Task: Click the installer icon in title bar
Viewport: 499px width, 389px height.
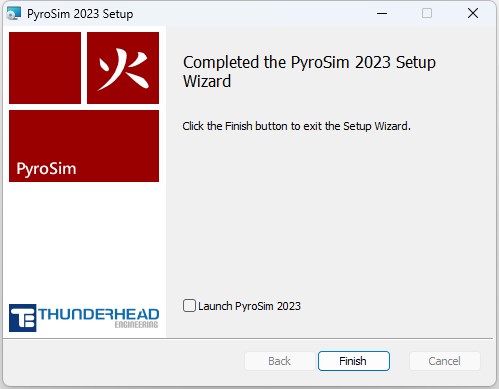Action: pyautogui.click(x=14, y=14)
